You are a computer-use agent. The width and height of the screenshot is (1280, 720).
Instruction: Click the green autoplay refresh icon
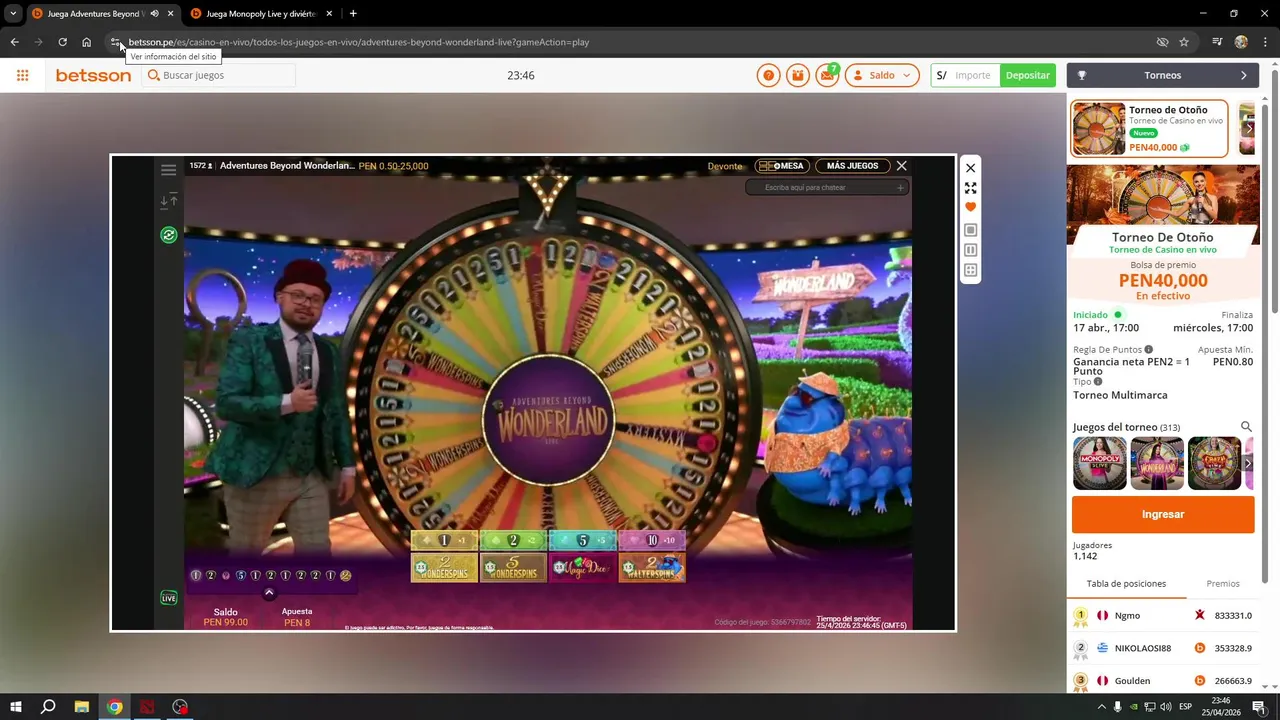168,235
